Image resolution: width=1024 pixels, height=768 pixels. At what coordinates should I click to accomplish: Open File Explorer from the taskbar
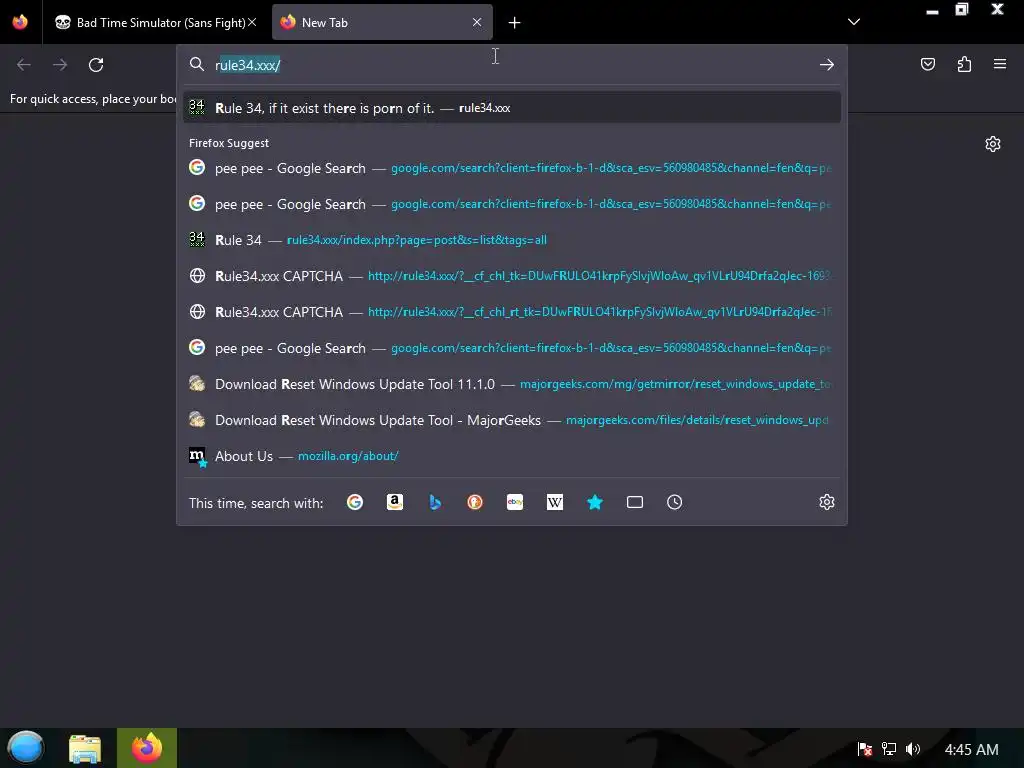click(x=85, y=748)
